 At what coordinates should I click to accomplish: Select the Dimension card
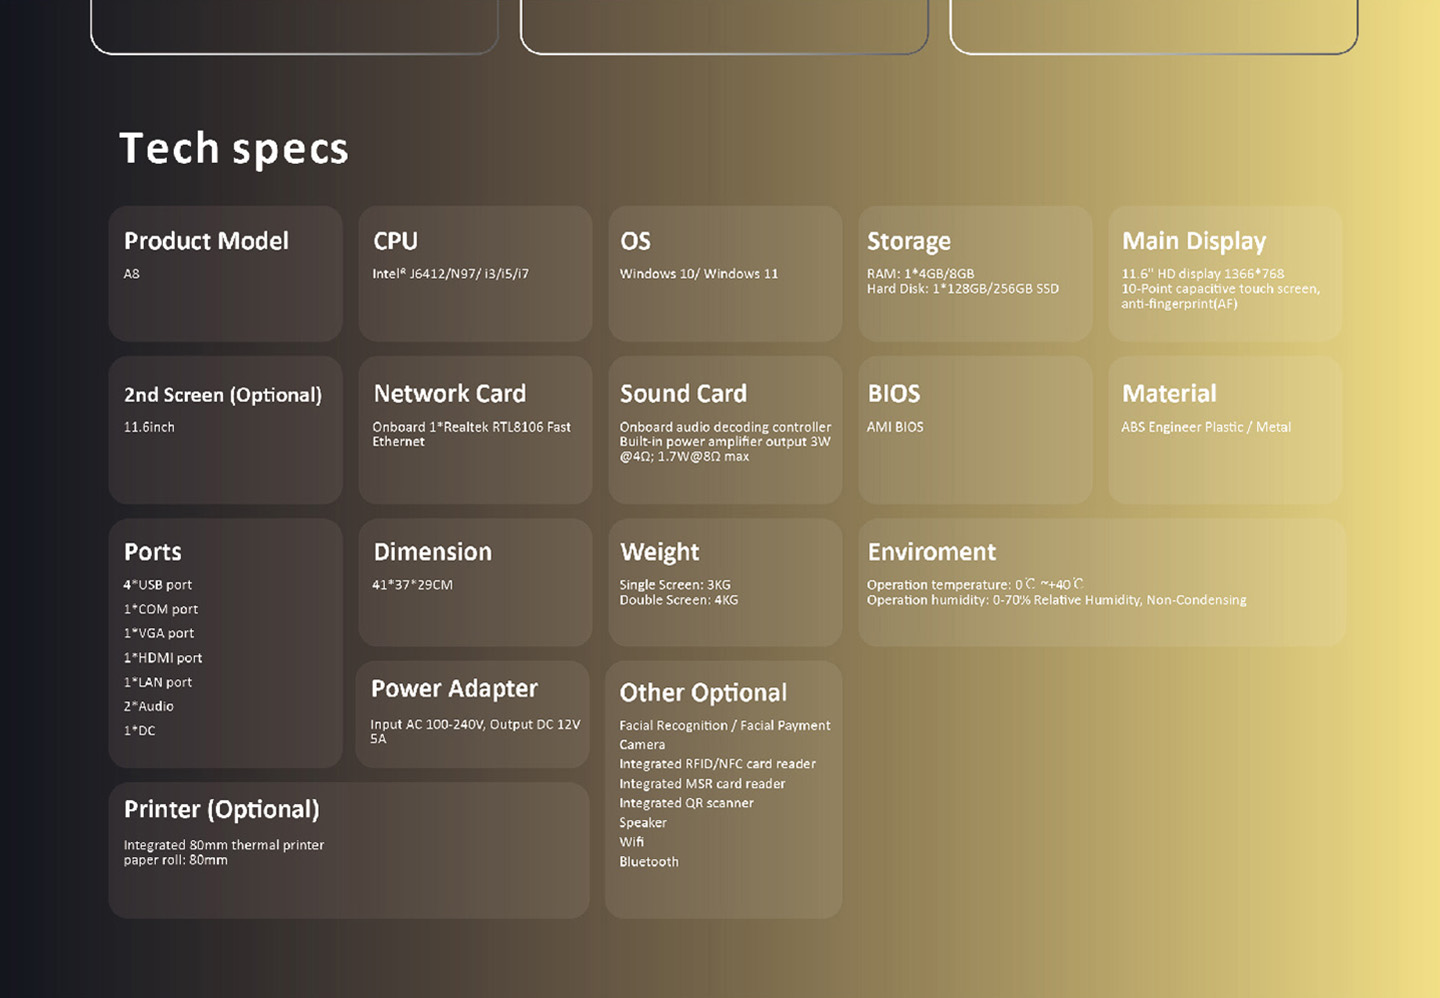click(x=475, y=581)
